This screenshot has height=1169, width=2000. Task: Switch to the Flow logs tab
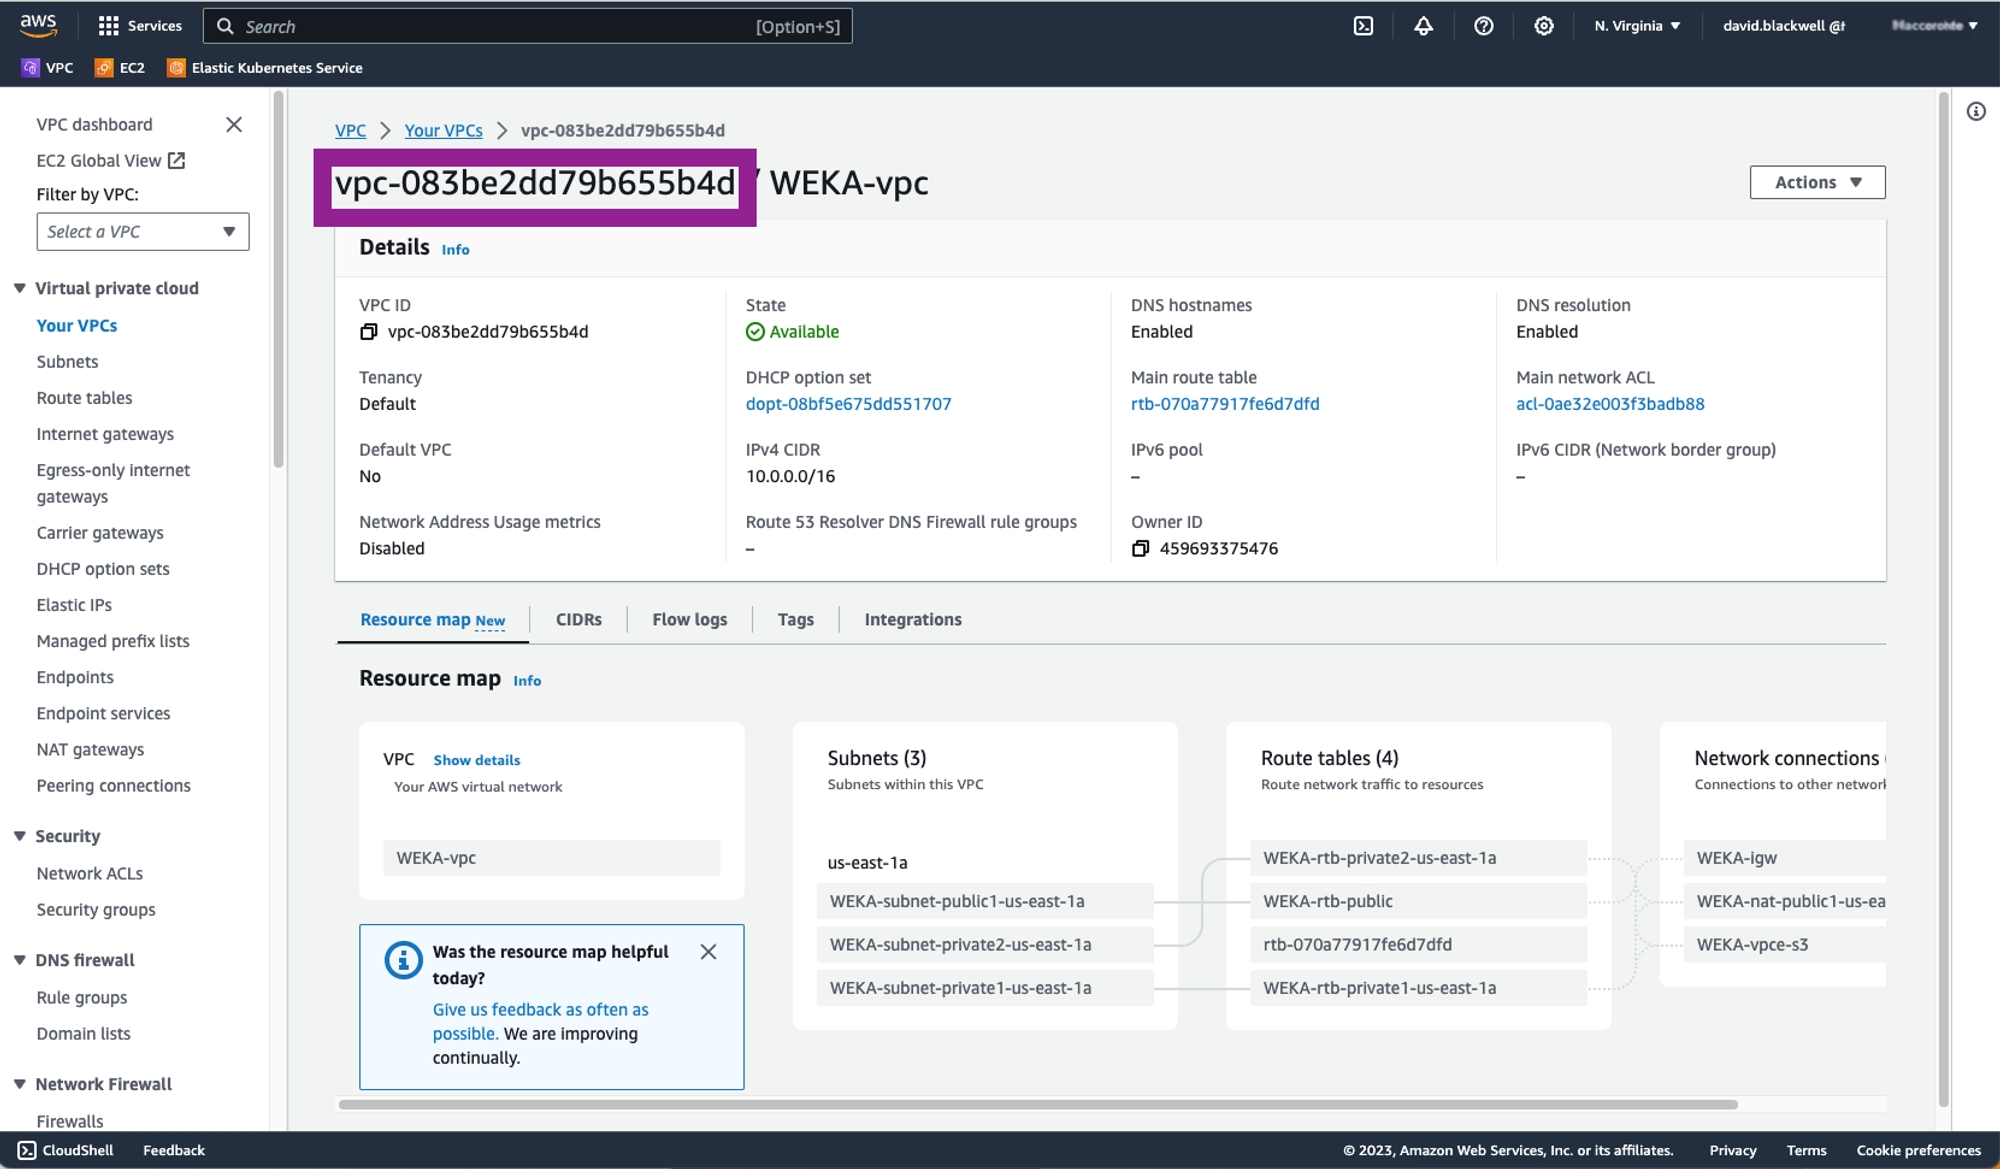point(689,620)
